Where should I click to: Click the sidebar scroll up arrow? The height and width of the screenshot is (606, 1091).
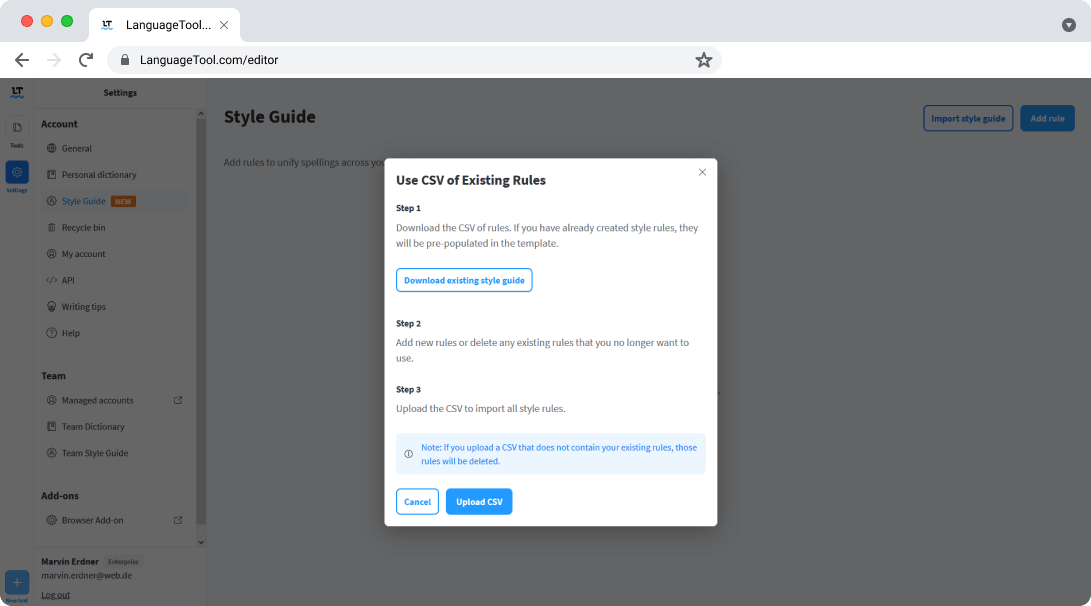(201, 113)
